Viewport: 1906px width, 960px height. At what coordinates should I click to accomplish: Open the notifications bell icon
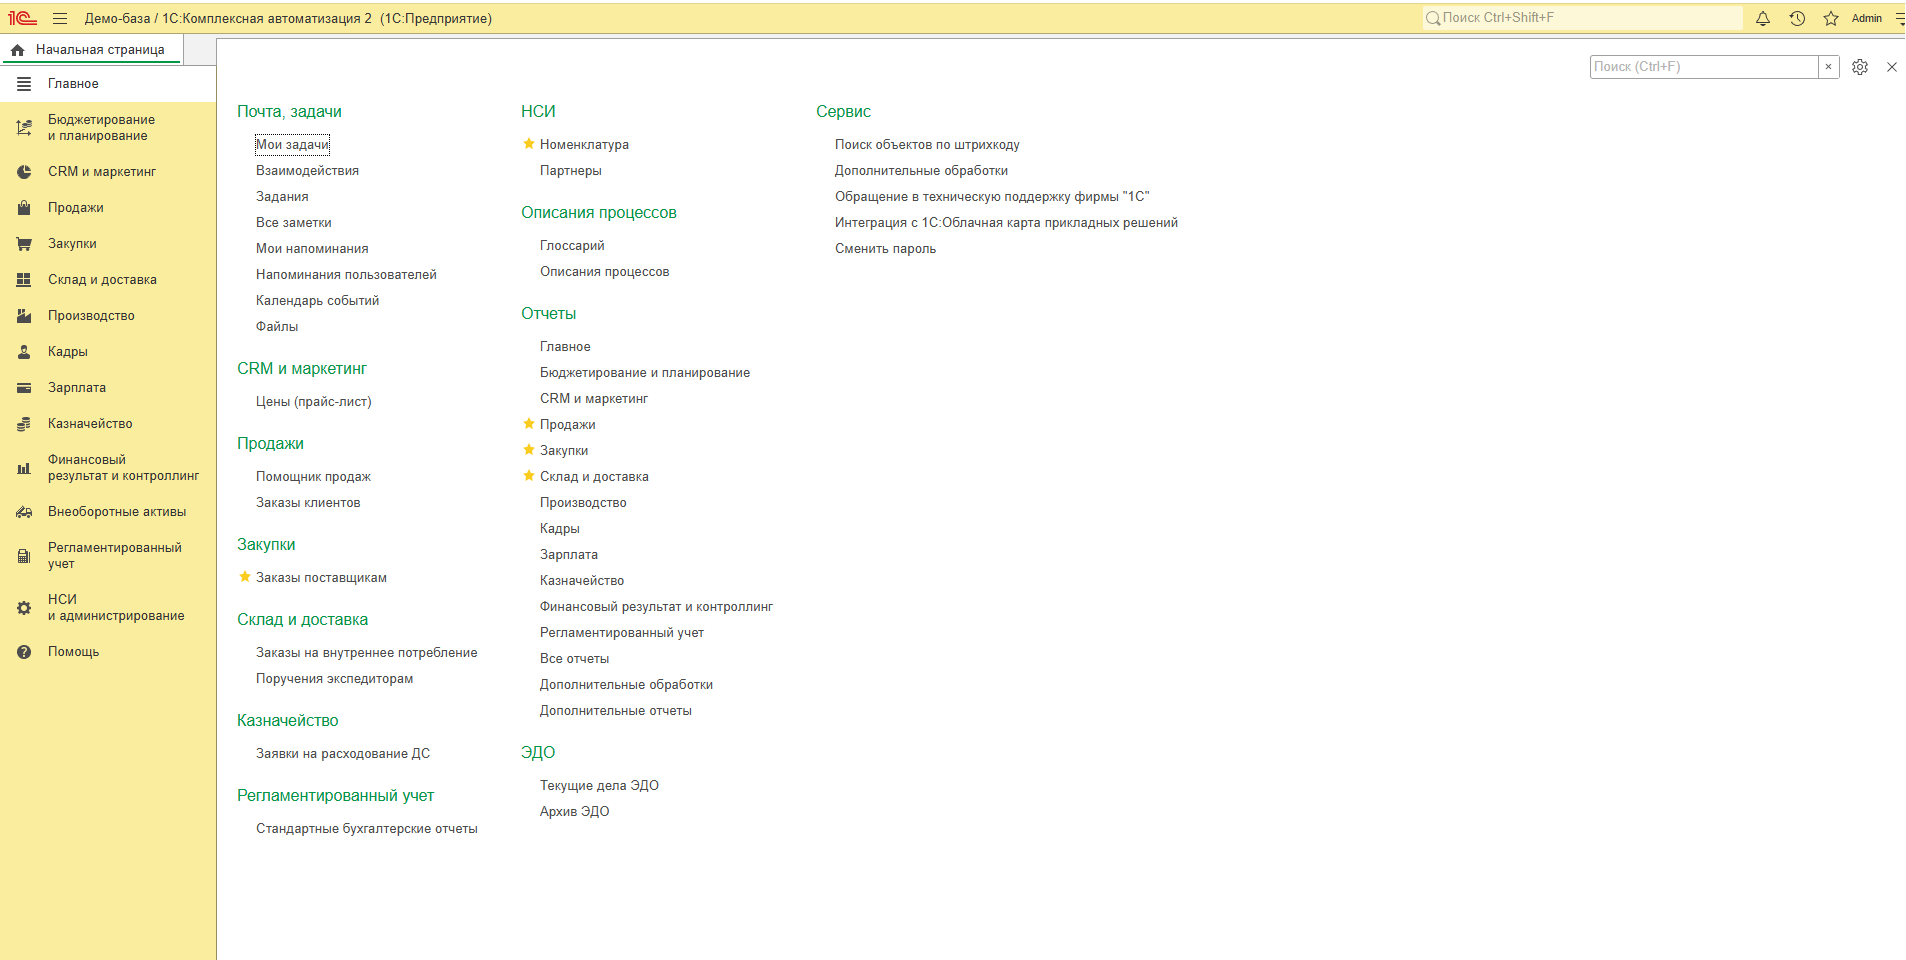1763,18
